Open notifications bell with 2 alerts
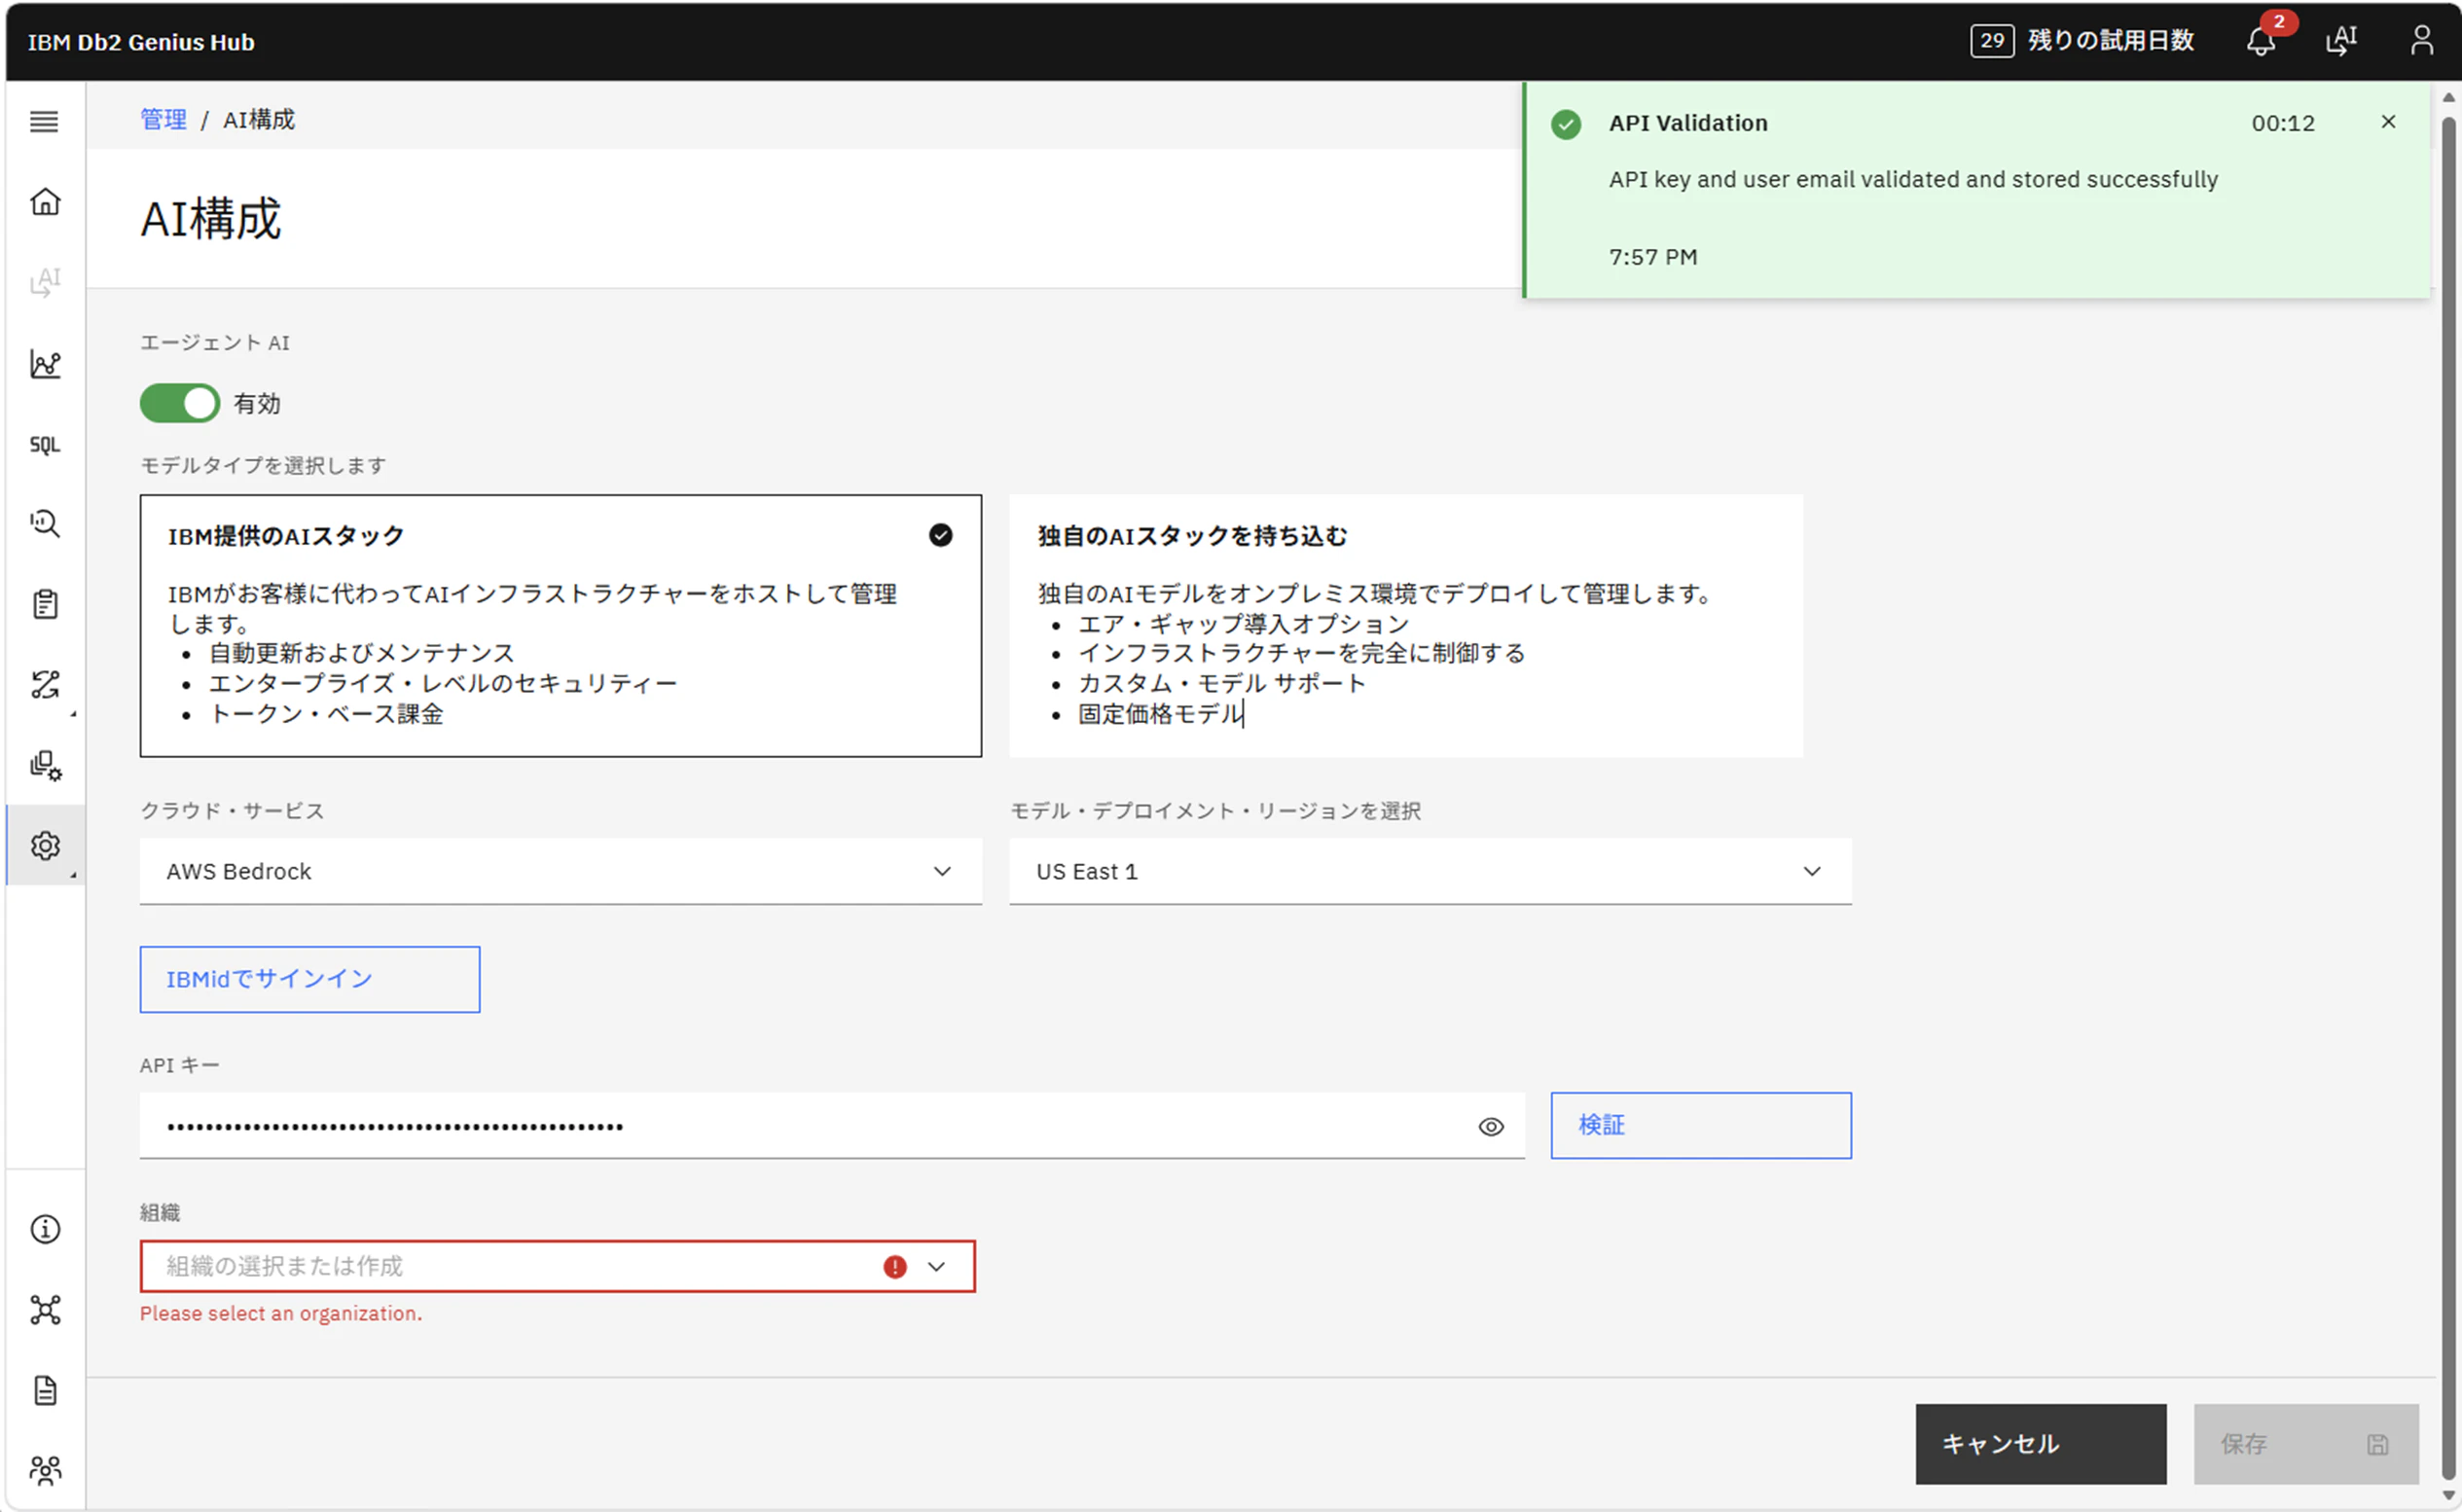The height and width of the screenshot is (1512, 2462). click(x=2262, y=40)
